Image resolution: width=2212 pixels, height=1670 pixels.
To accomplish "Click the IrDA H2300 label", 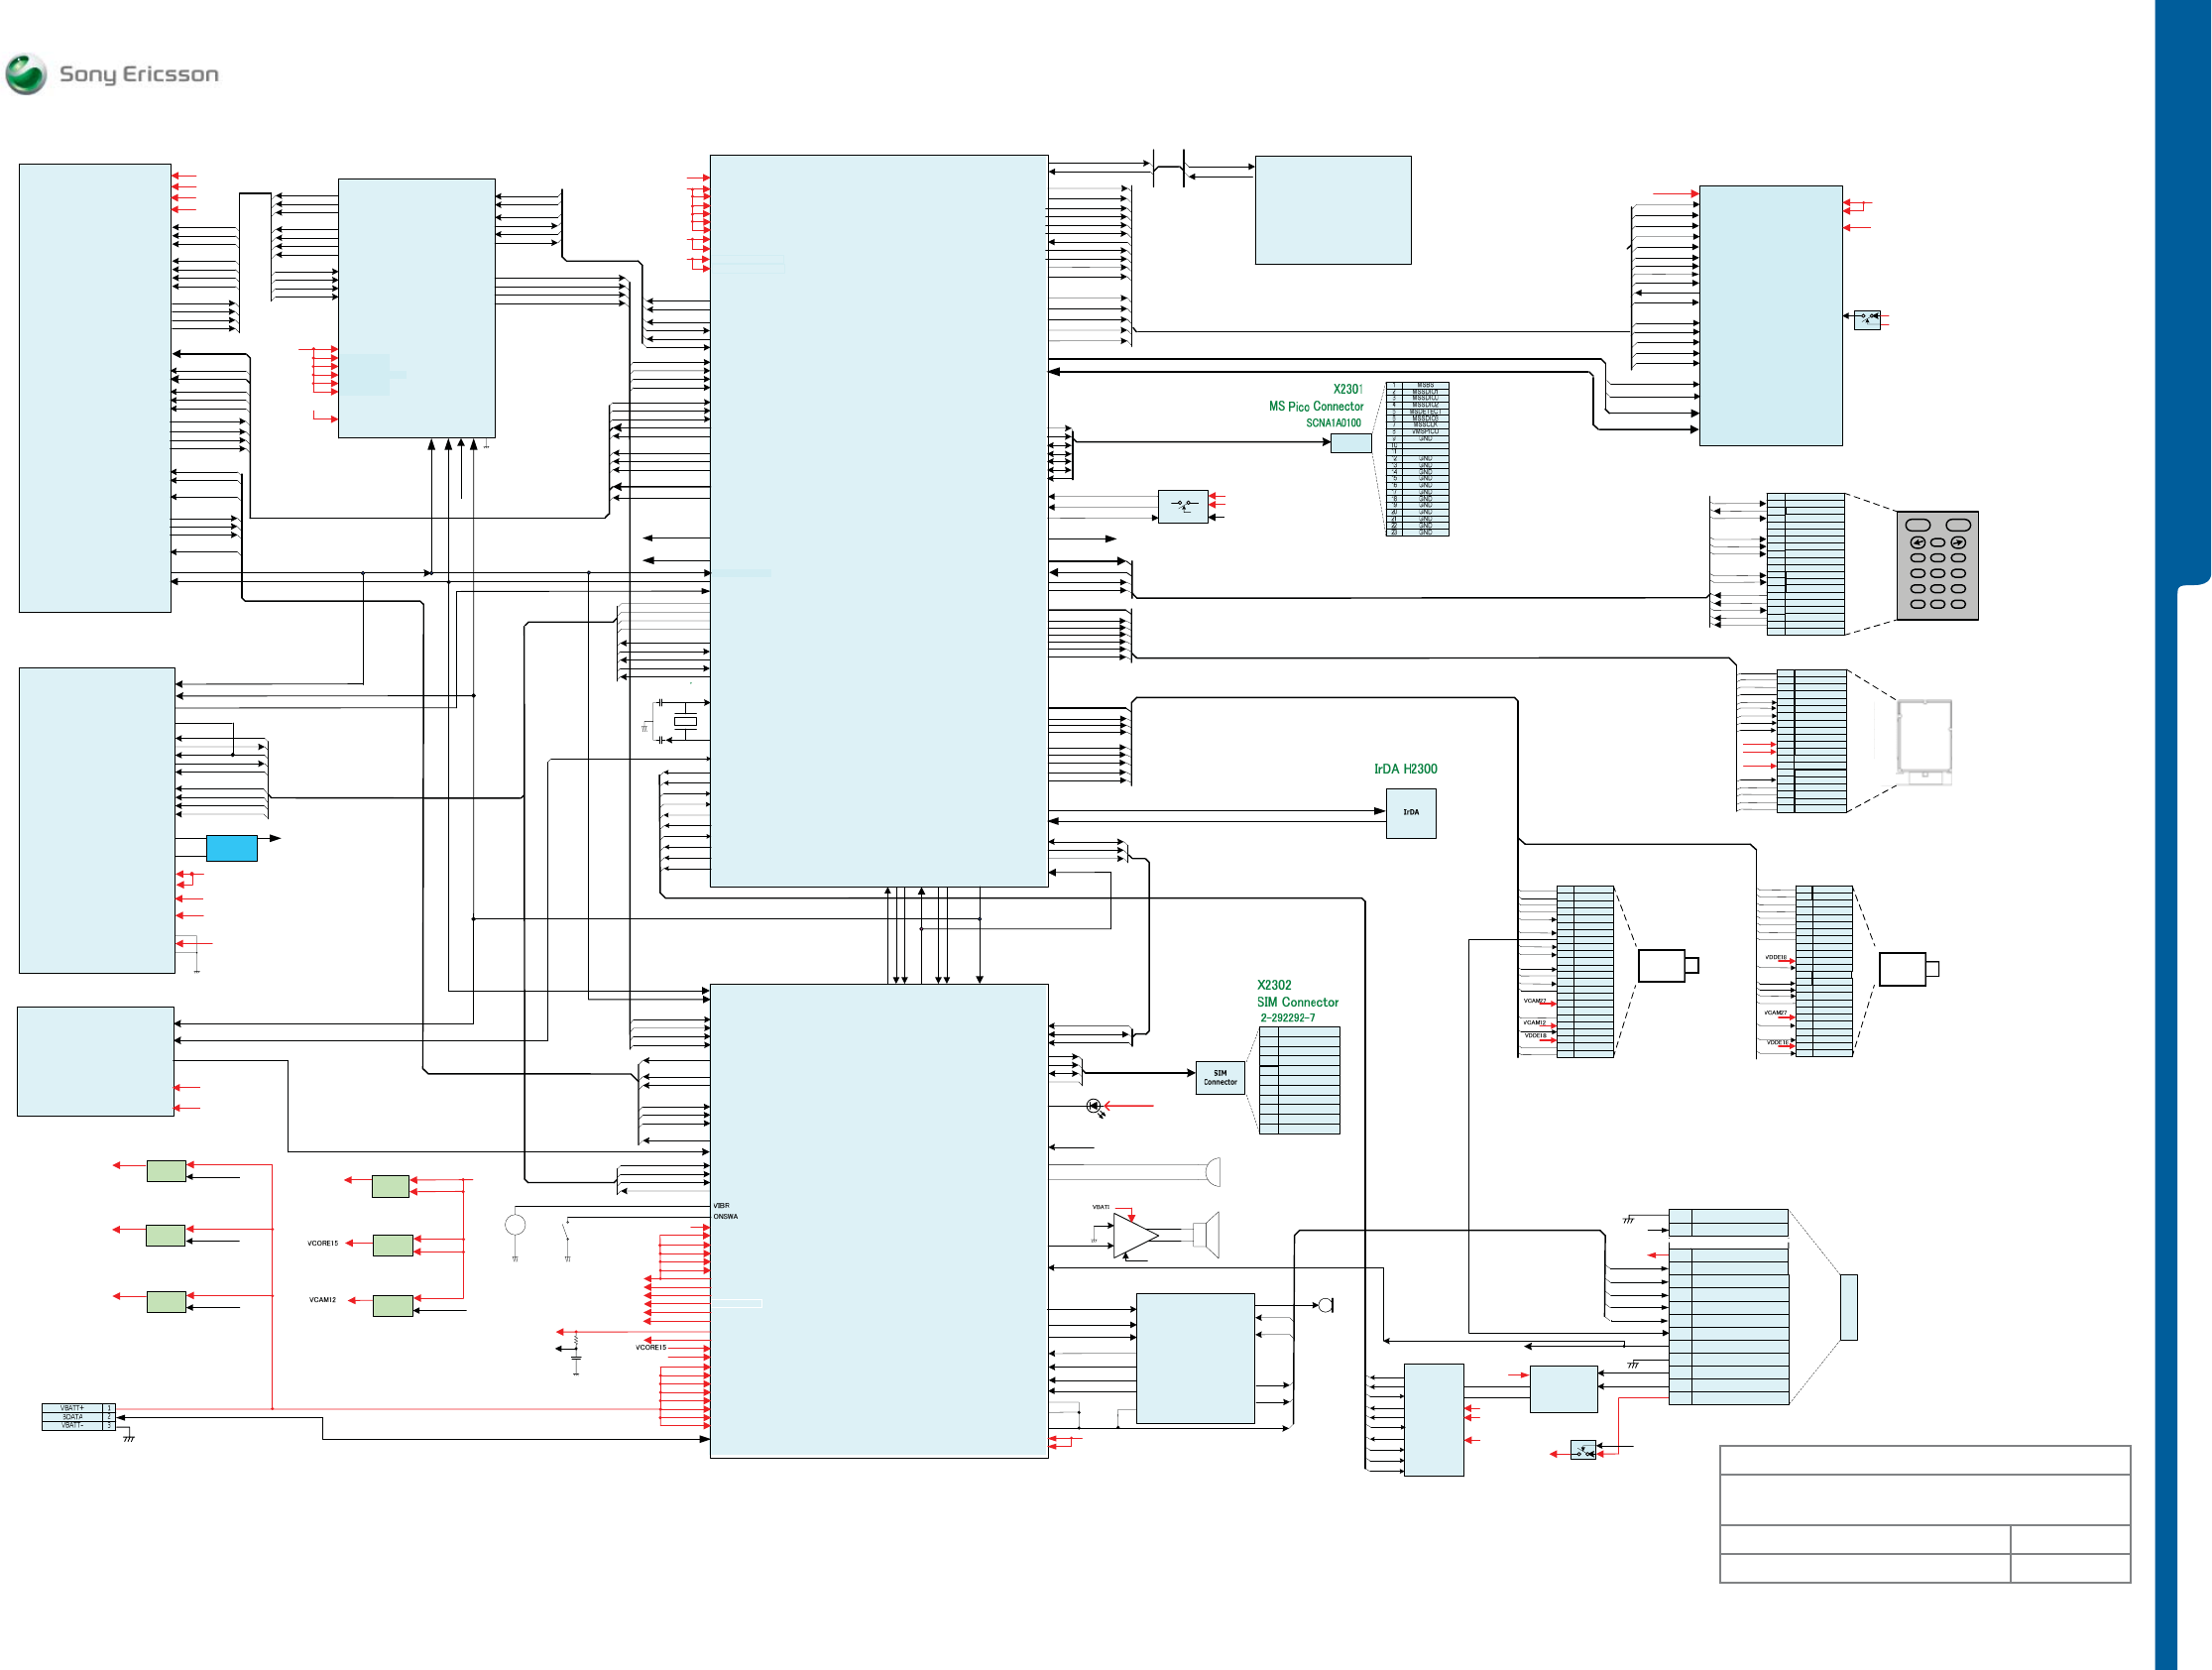I will [1404, 769].
